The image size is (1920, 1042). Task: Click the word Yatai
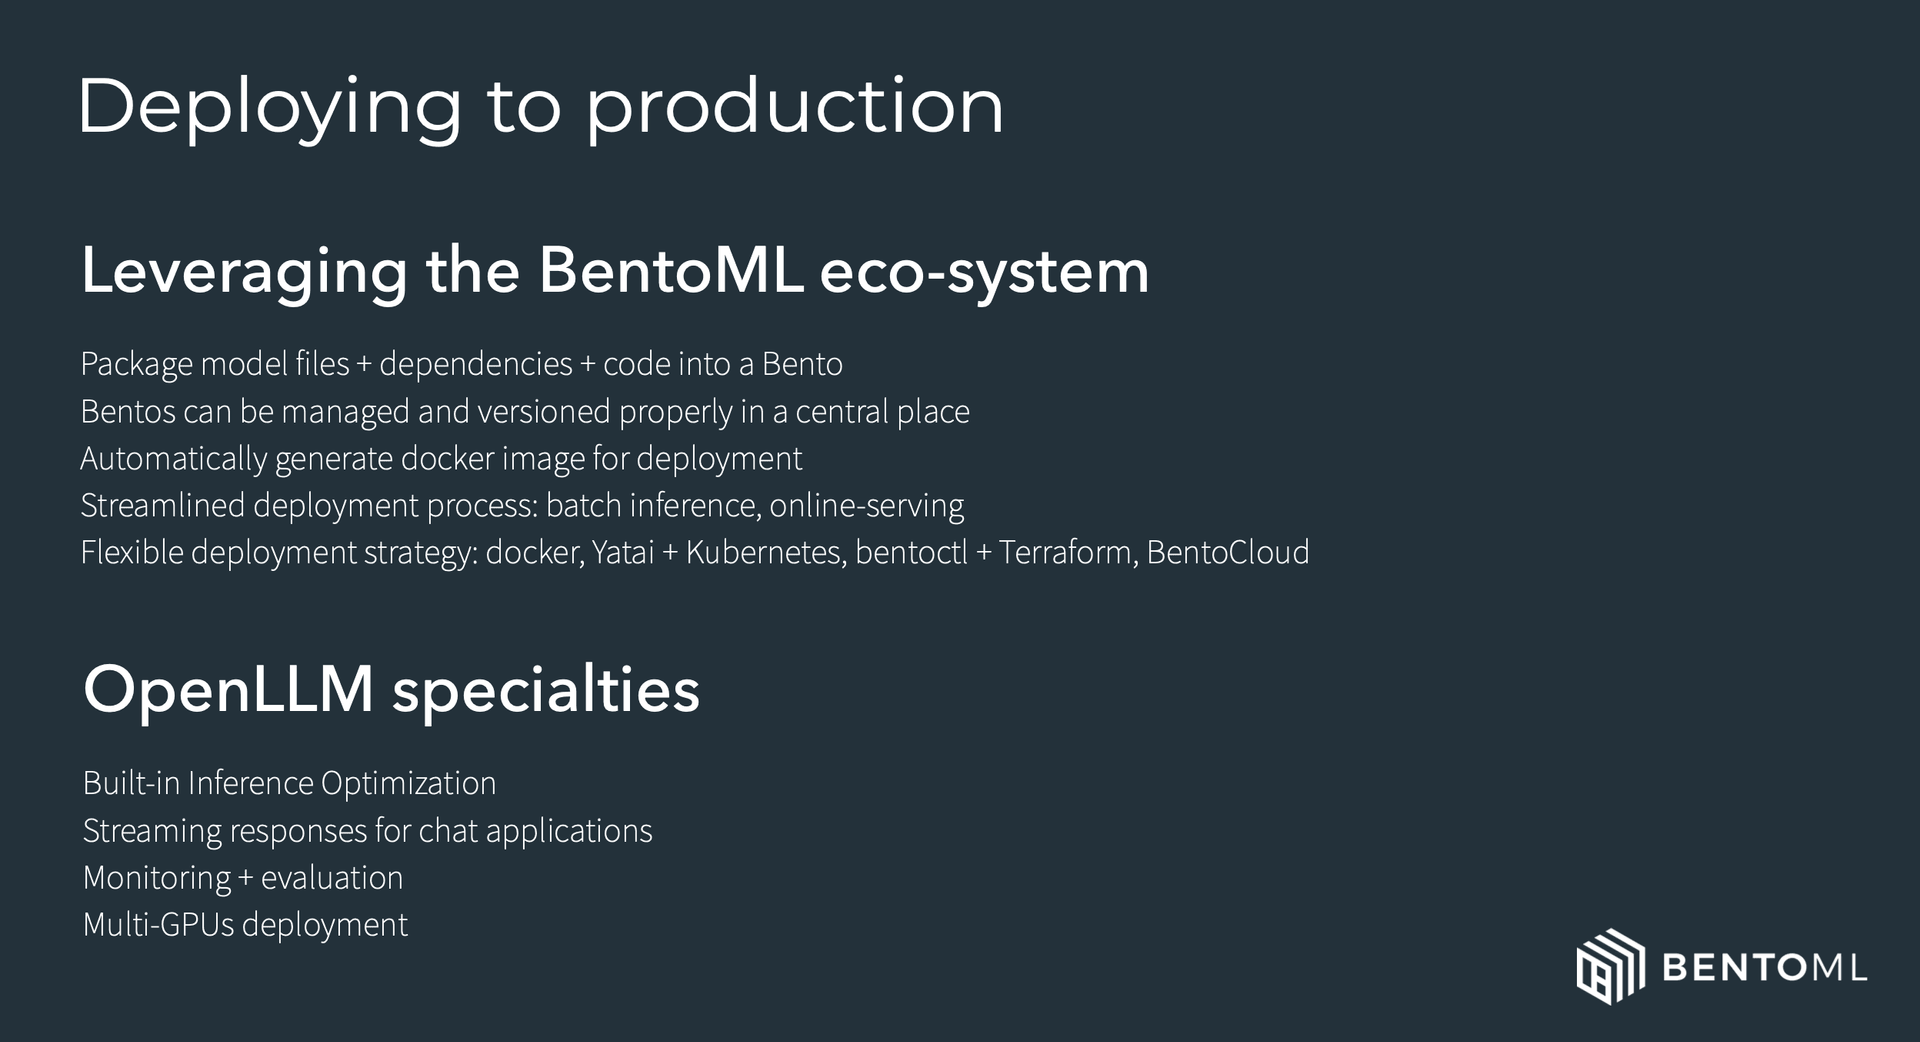coord(622,552)
